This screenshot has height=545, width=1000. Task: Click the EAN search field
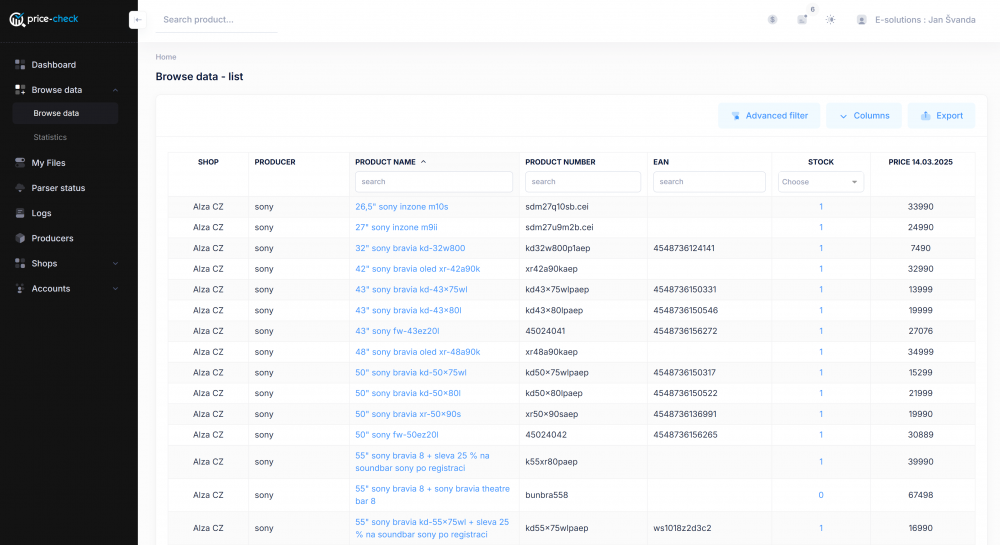[709, 182]
